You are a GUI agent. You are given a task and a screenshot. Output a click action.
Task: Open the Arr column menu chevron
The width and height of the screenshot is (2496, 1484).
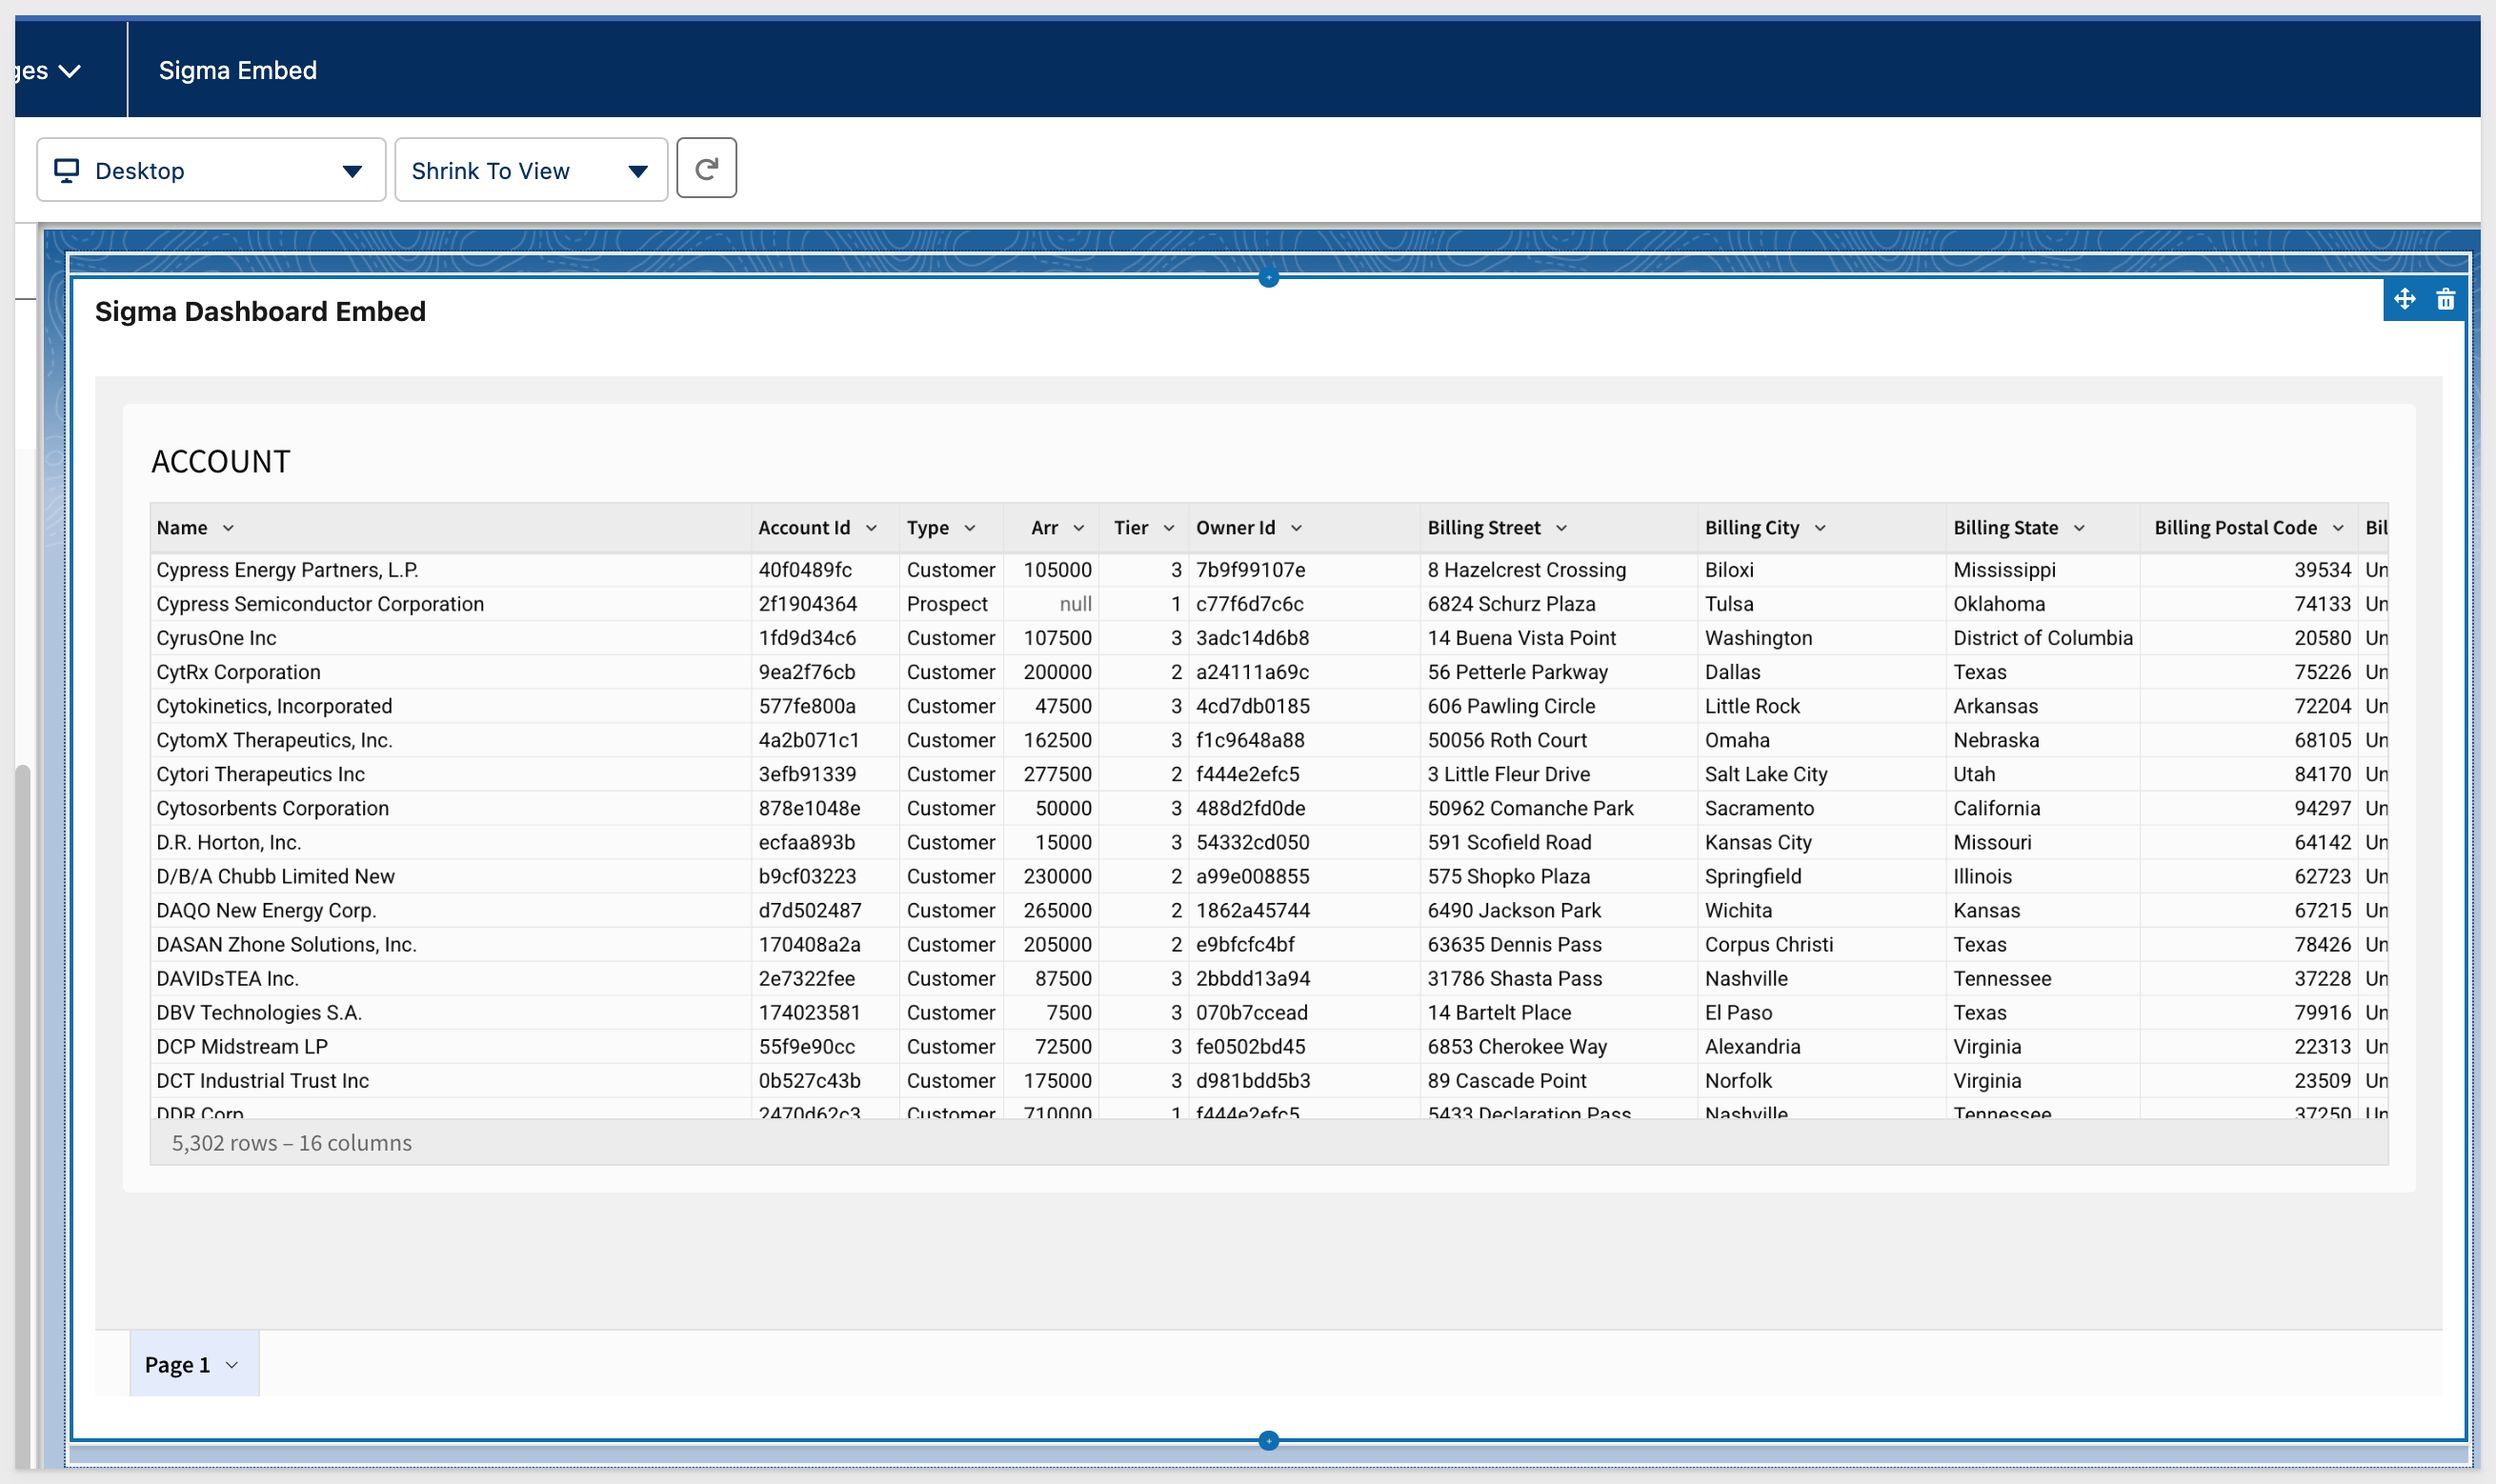(1078, 528)
